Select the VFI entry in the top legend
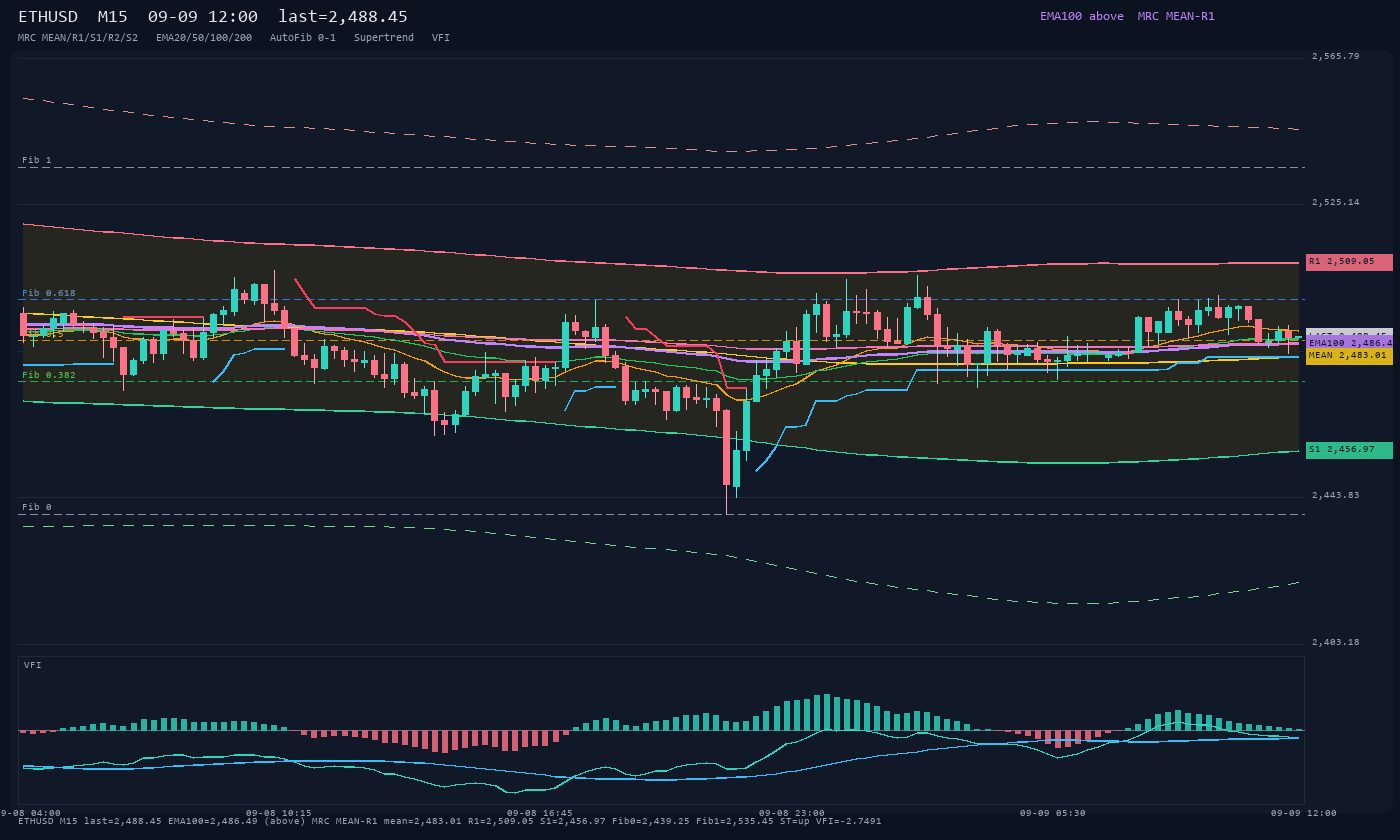Viewport: 1400px width, 840px height. point(441,38)
